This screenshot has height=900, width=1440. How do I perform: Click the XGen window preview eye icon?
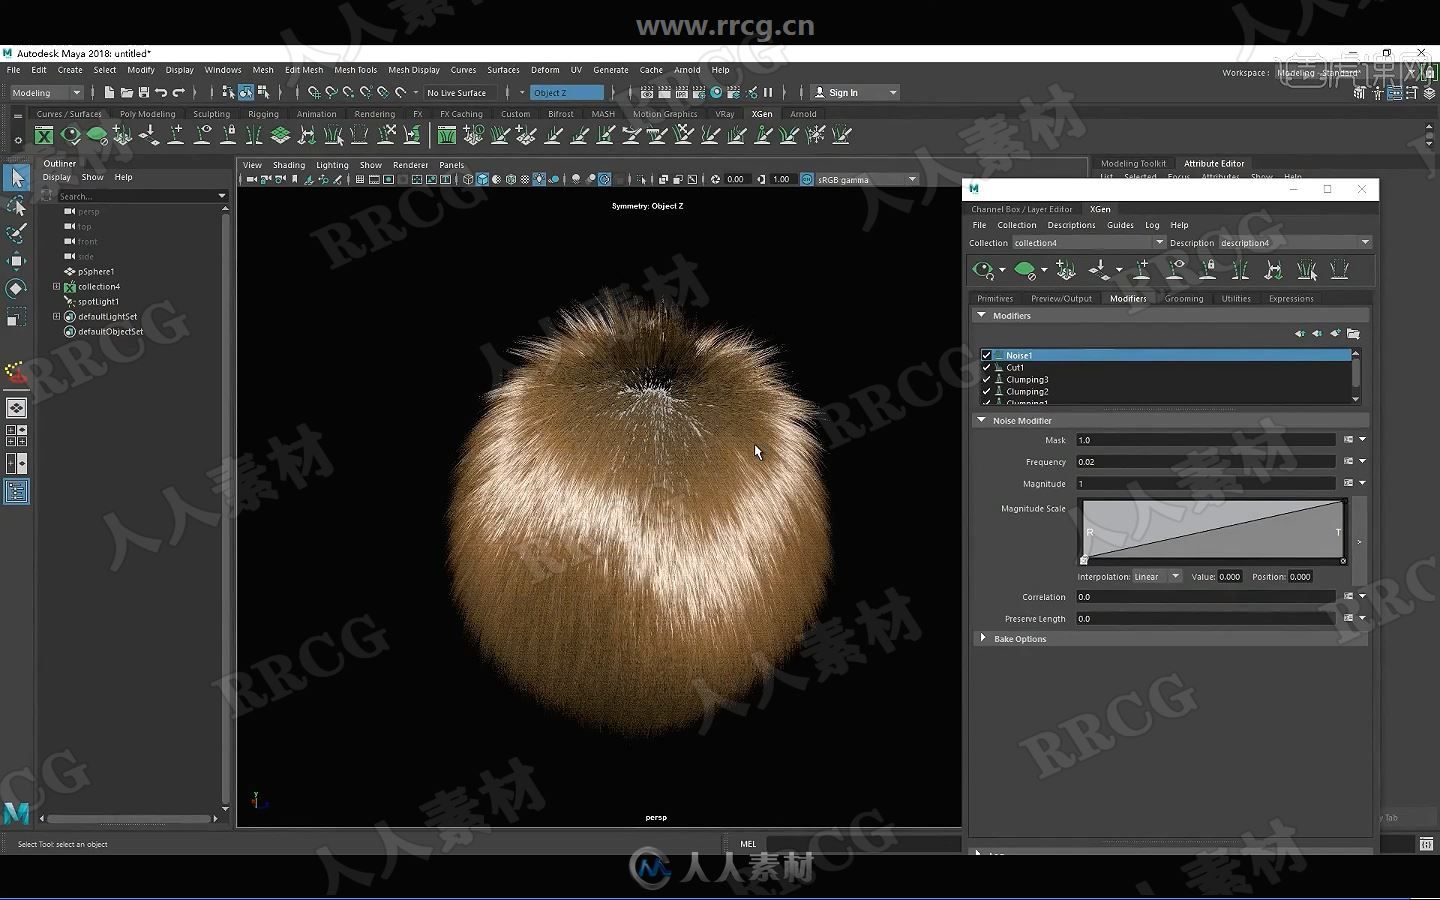click(983, 270)
